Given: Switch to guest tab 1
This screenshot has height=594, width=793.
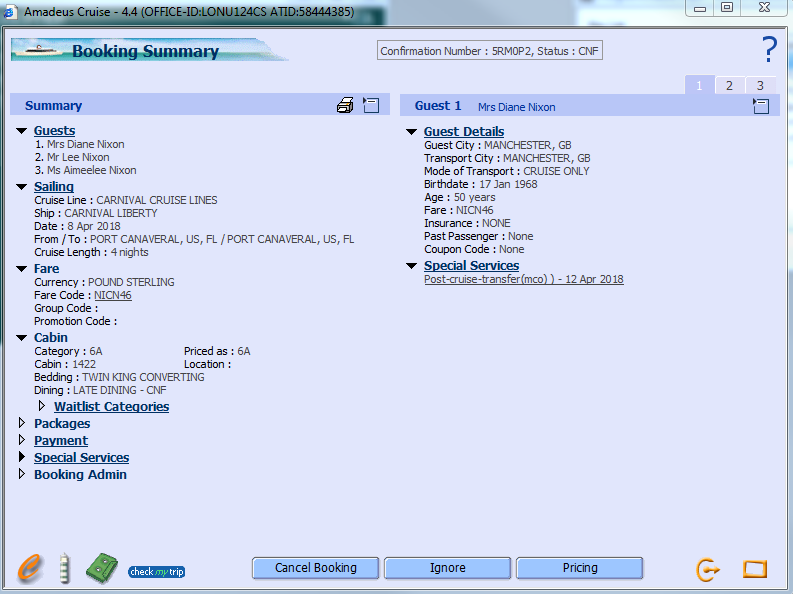Looking at the screenshot, I should coord(699,85).
